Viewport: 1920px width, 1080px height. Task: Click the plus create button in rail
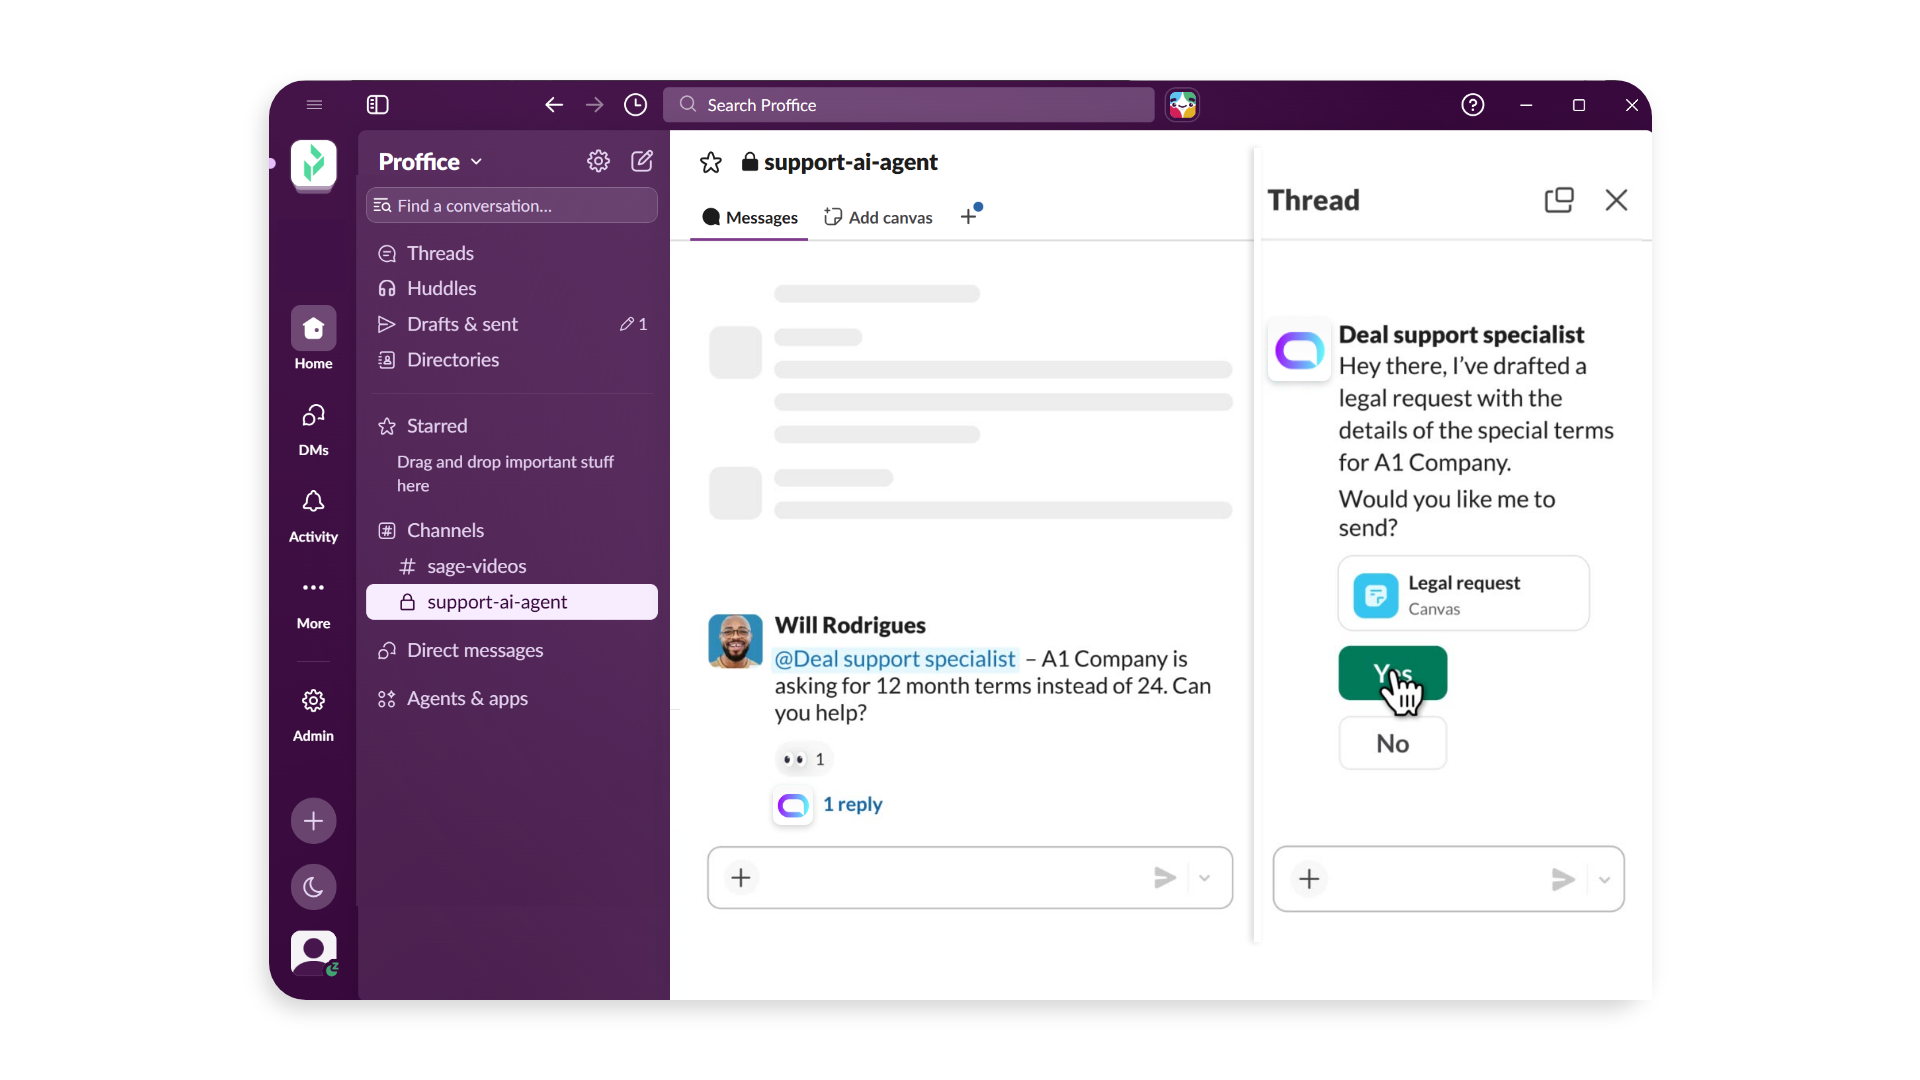point(314,821)
